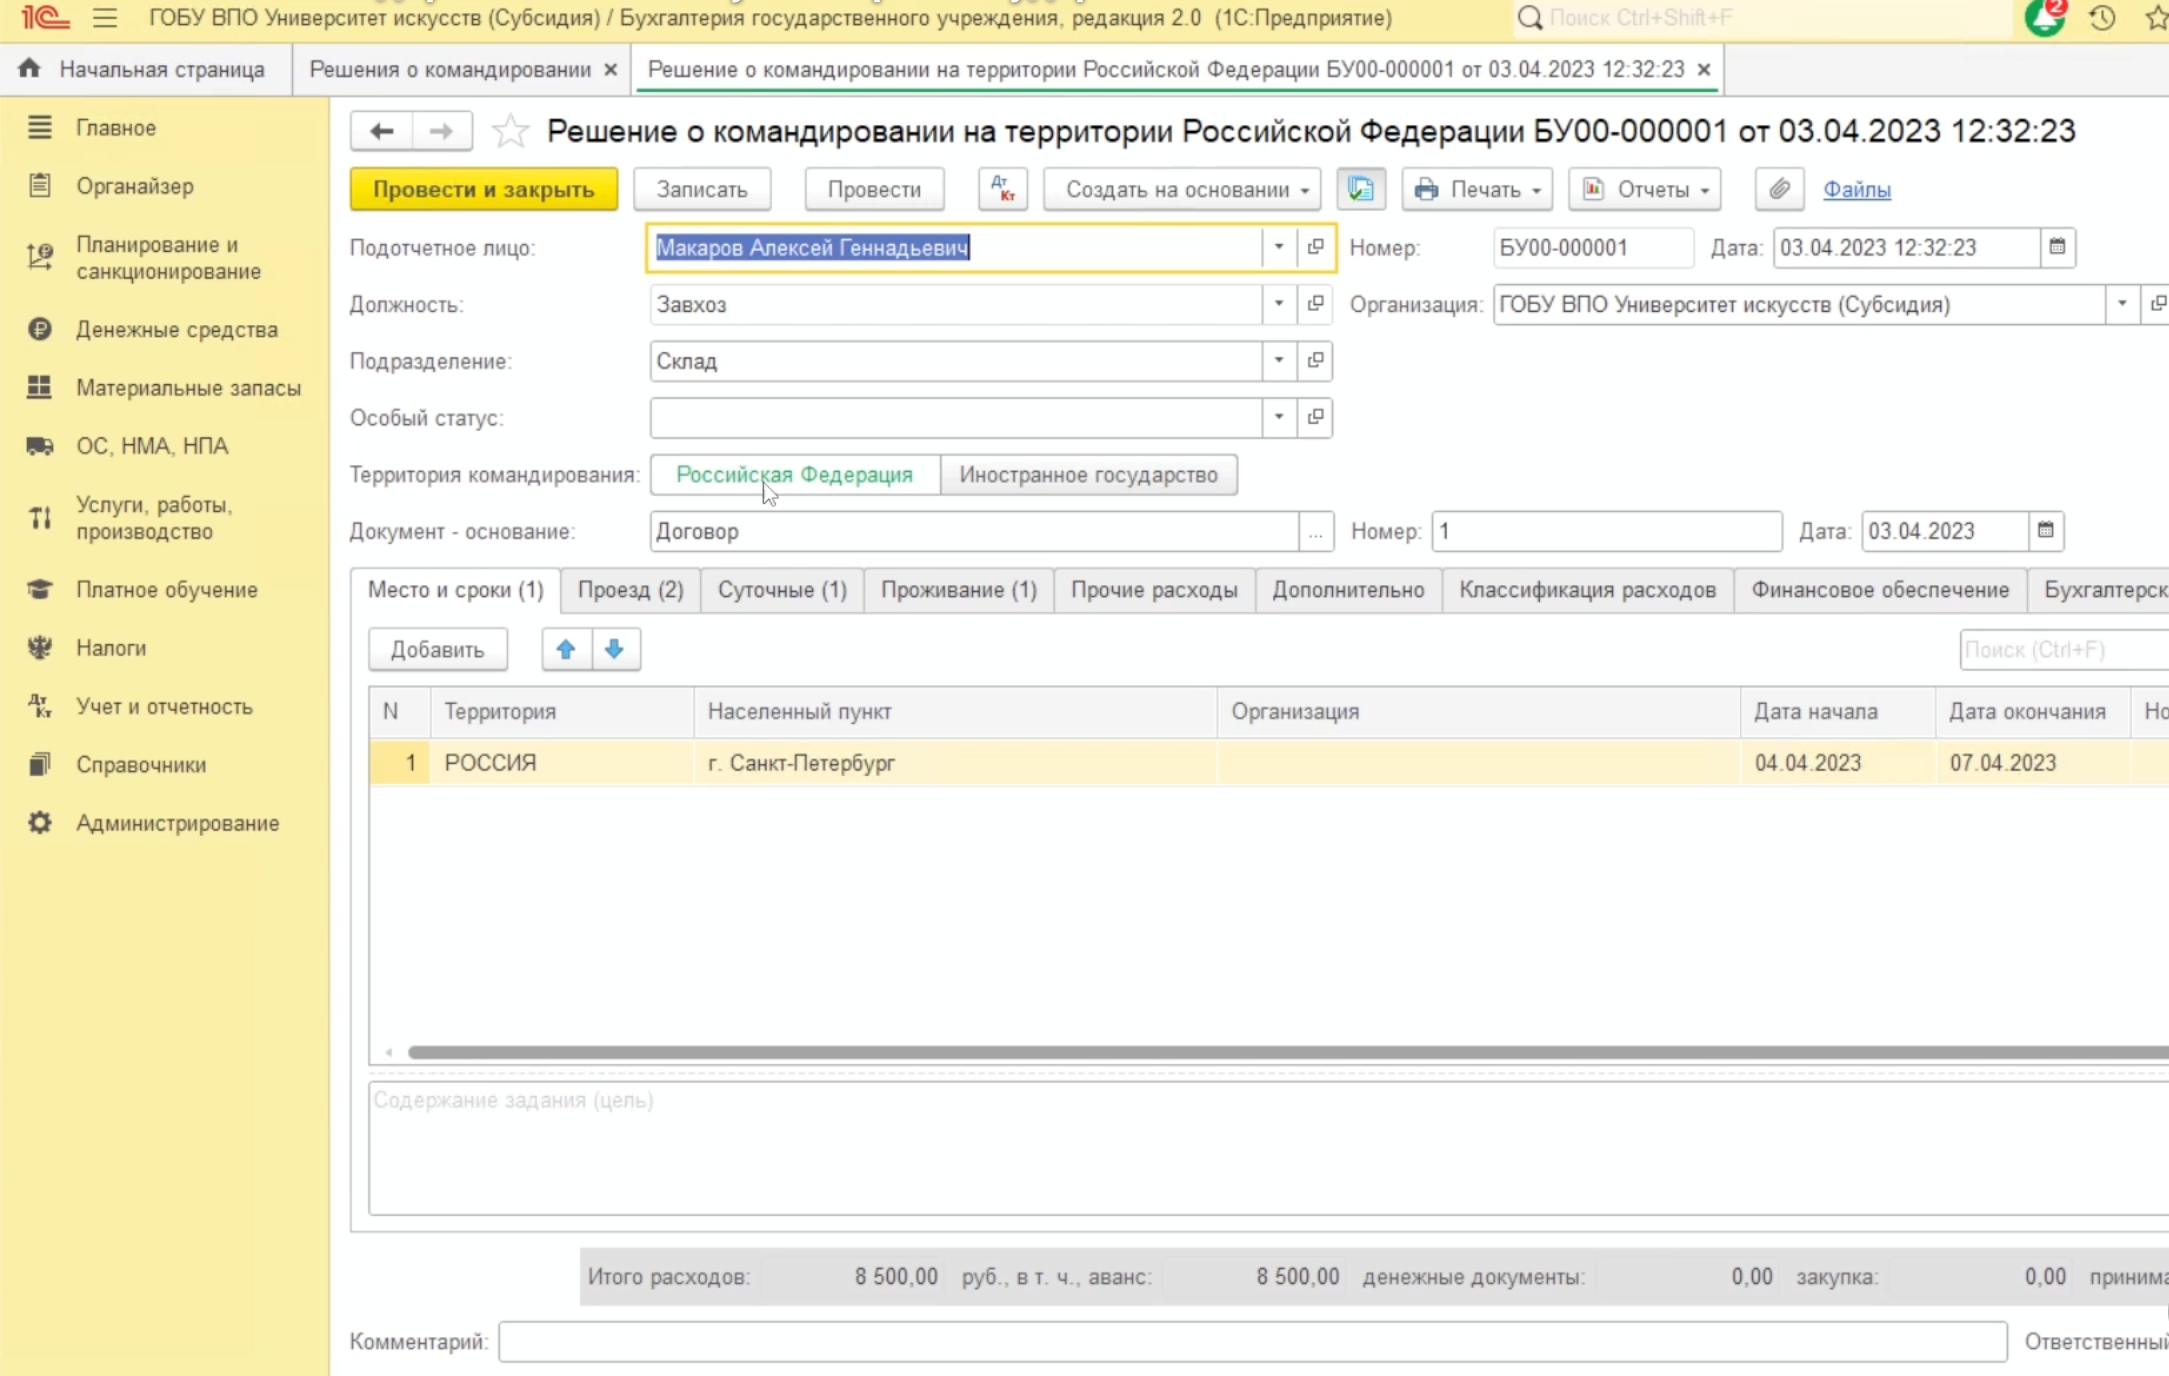The width and height of the screenshot is (2169, 1376).
Task: Select Российская Федерация territory option
Action: 794,475
